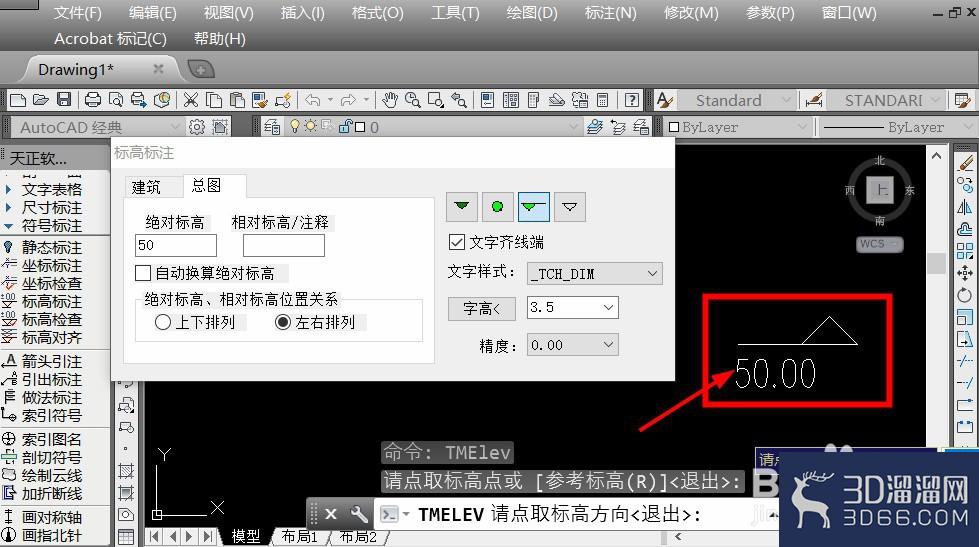Switch to 建筑 tab in dialog
This screenshot has height=547, width=979.
point(146,187)
